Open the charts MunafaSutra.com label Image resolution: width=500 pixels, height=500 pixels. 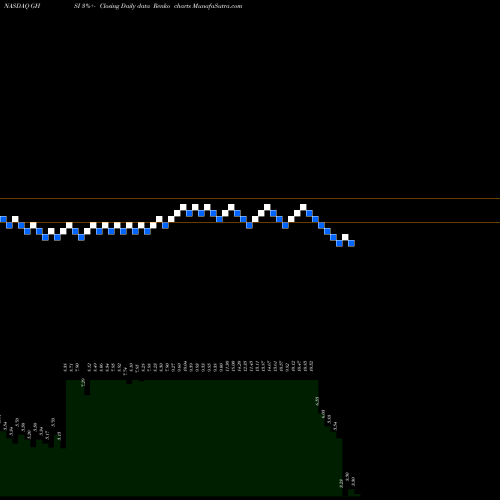[208, 6]
